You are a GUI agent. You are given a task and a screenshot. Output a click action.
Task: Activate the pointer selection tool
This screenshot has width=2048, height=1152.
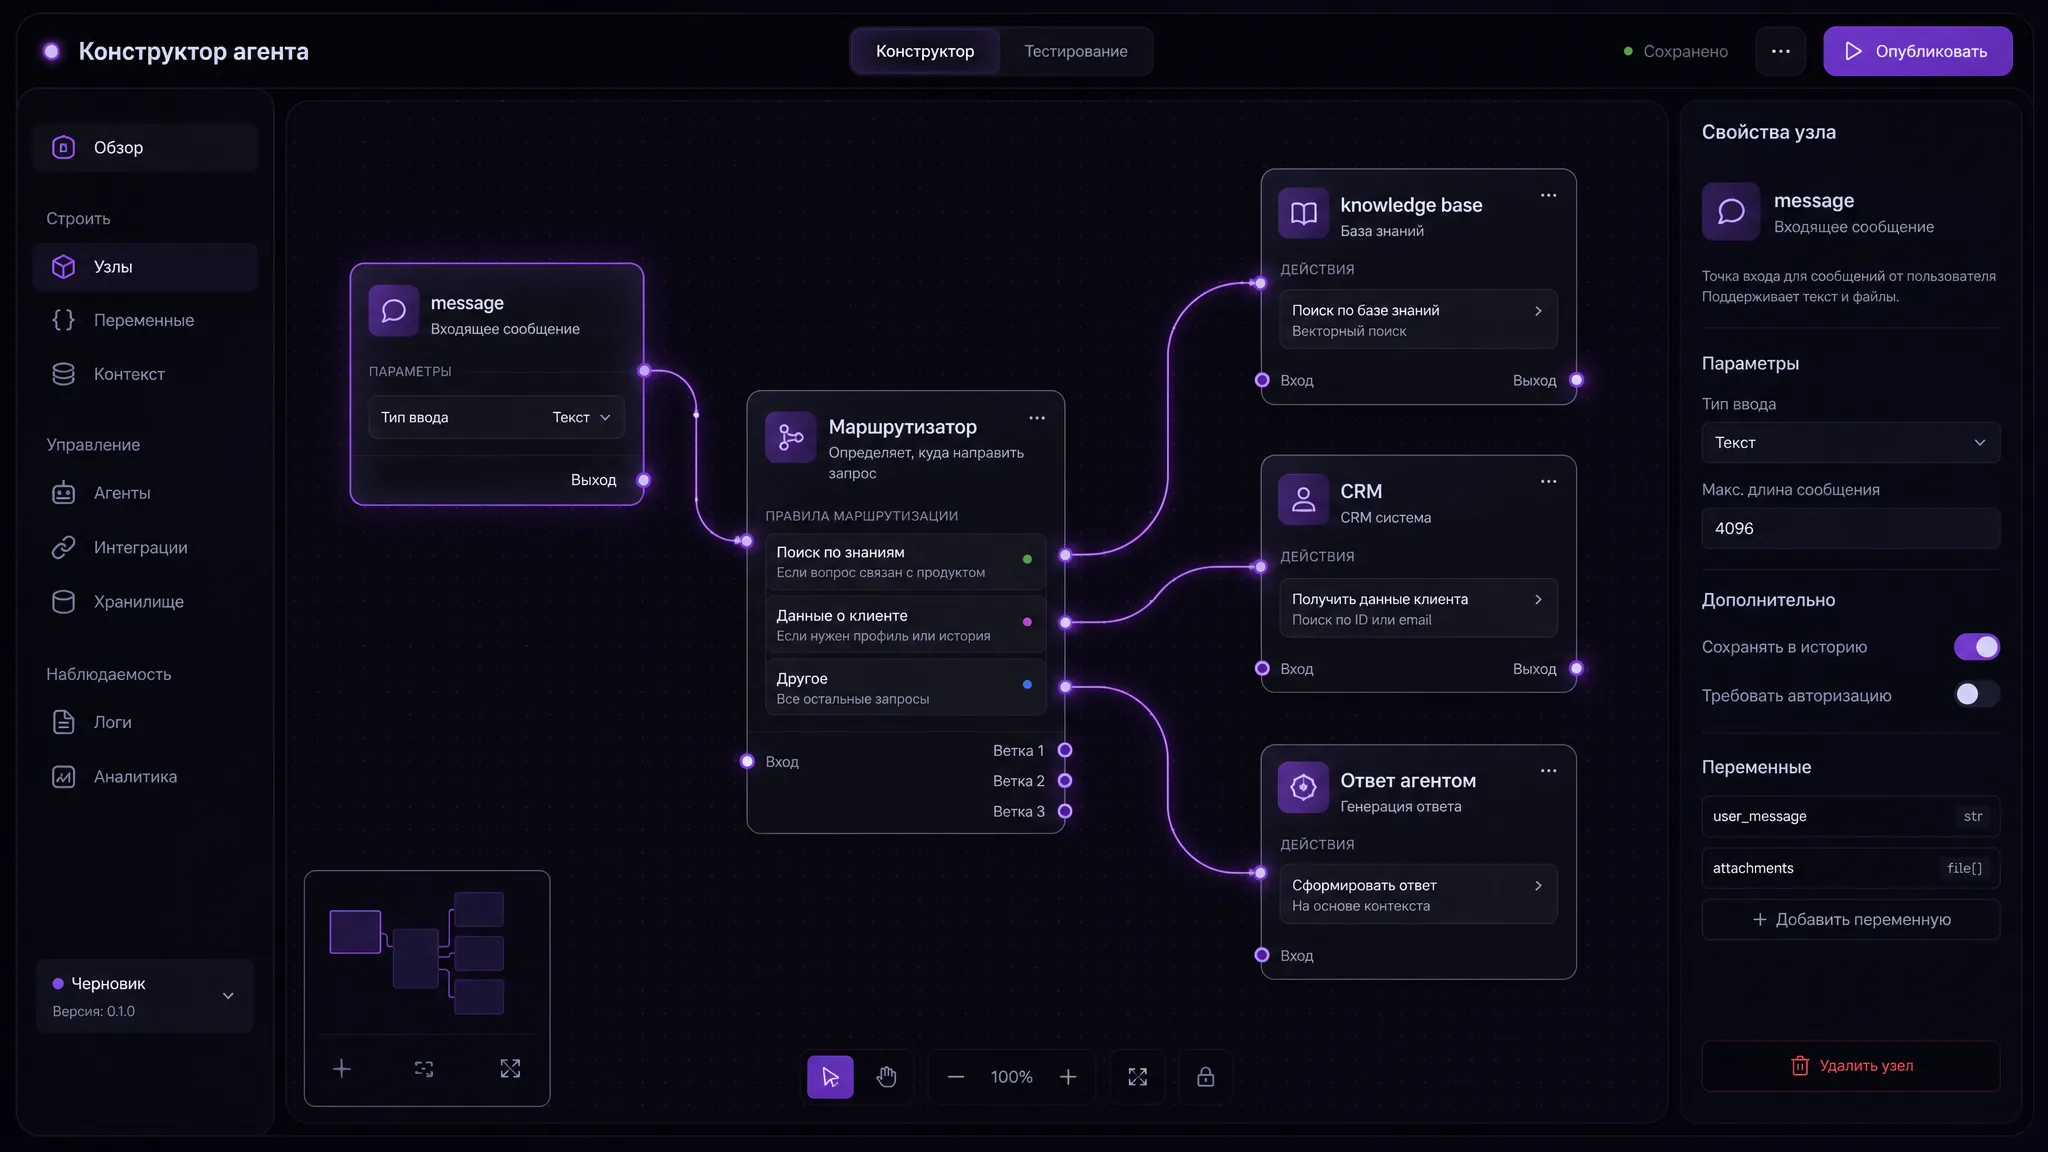tap(830, 1077)
